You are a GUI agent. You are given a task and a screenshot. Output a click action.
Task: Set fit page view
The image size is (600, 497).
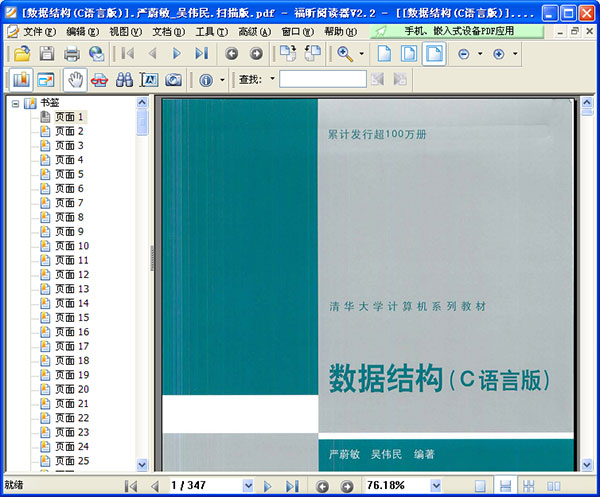coord(409,54)
